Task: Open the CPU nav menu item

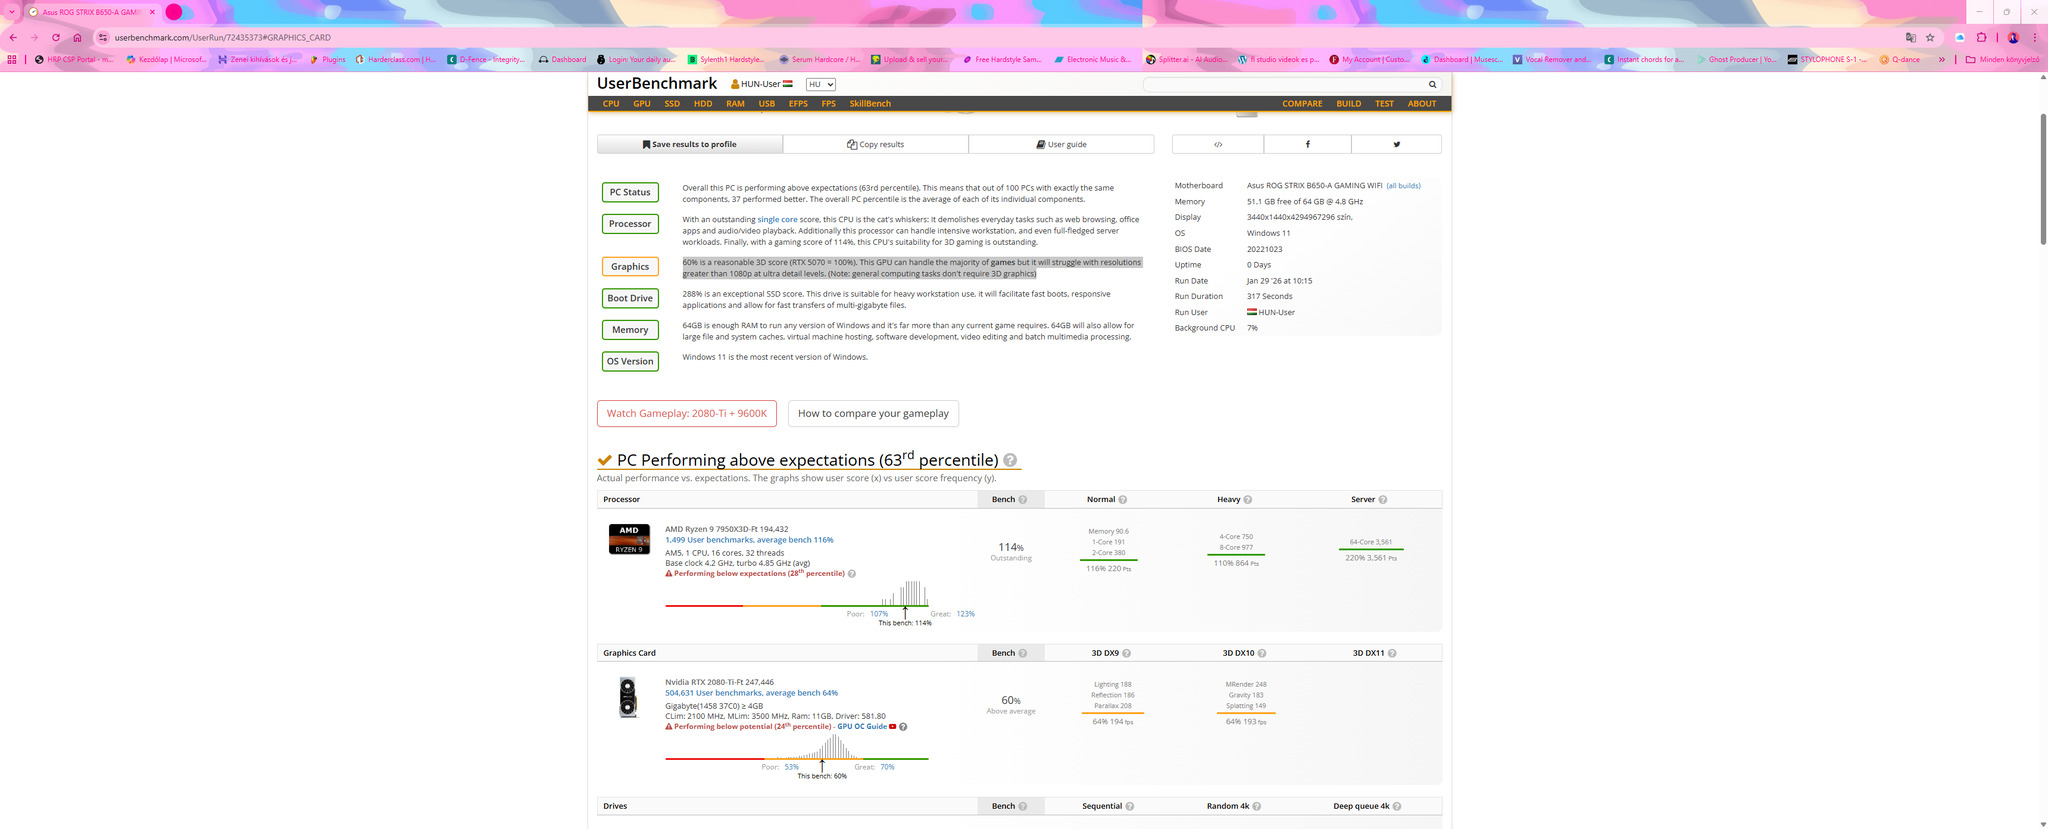Action: tap(611, 104)
